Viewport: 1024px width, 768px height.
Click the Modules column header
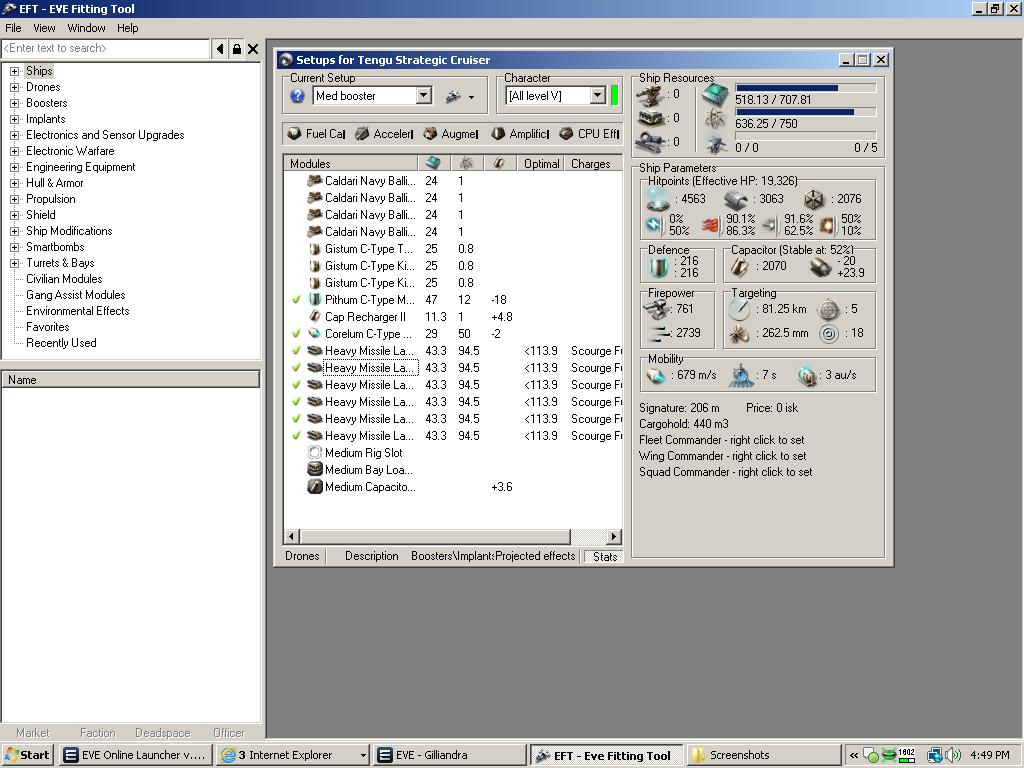coord(351,163)
